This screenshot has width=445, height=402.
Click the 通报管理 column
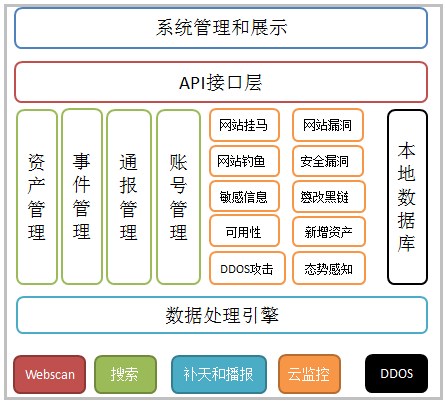pos(129,197)
